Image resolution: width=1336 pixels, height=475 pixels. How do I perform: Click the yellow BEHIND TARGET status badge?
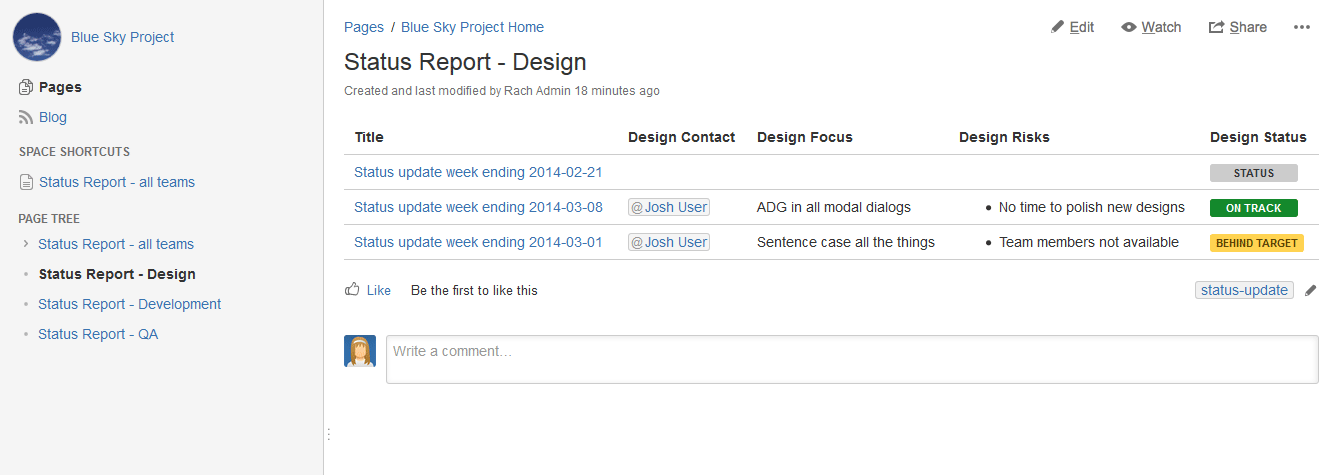tap(1256, 243)
